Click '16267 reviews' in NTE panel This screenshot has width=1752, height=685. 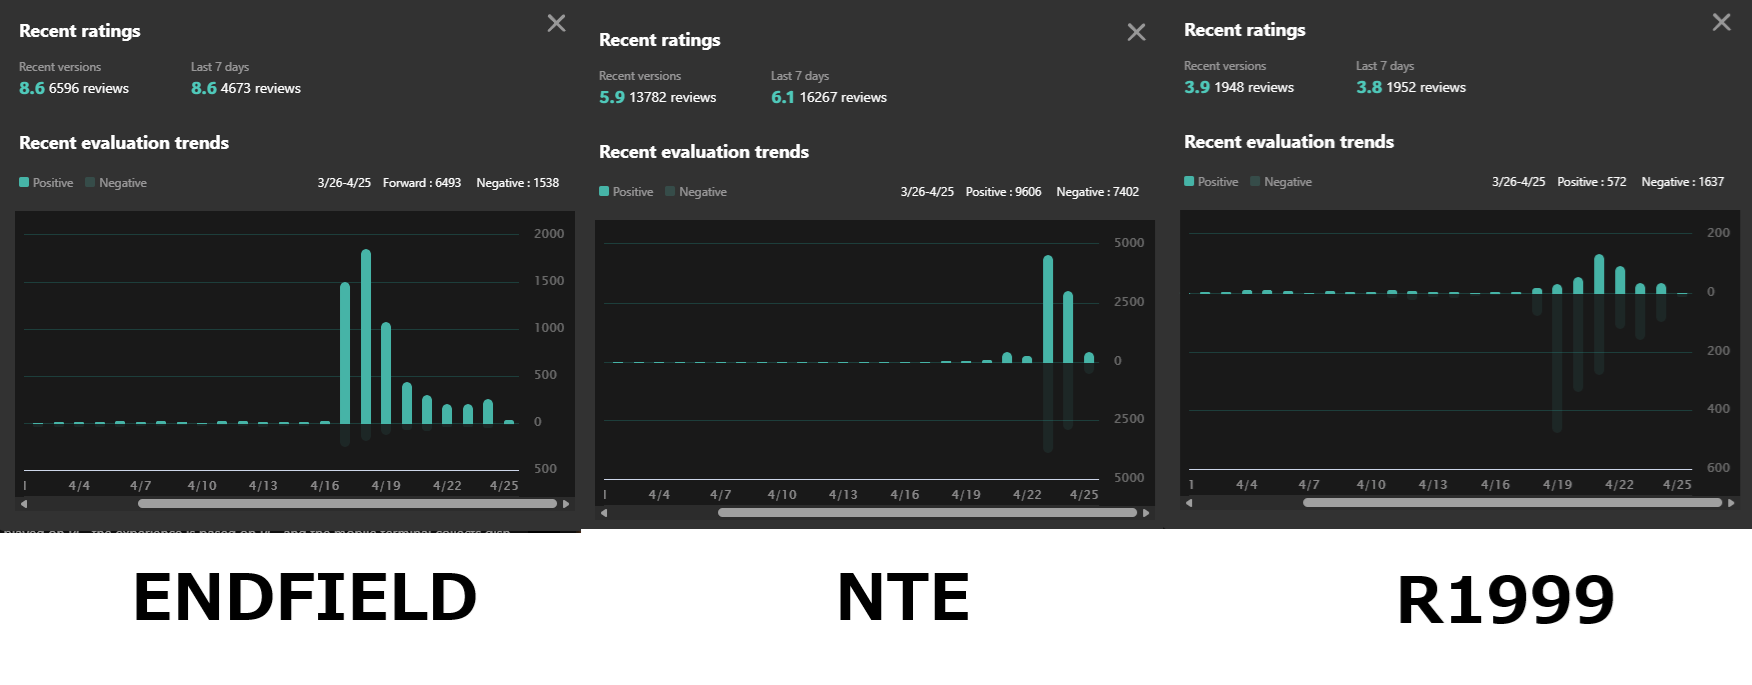pyautogui.click(x=844, y=98)
